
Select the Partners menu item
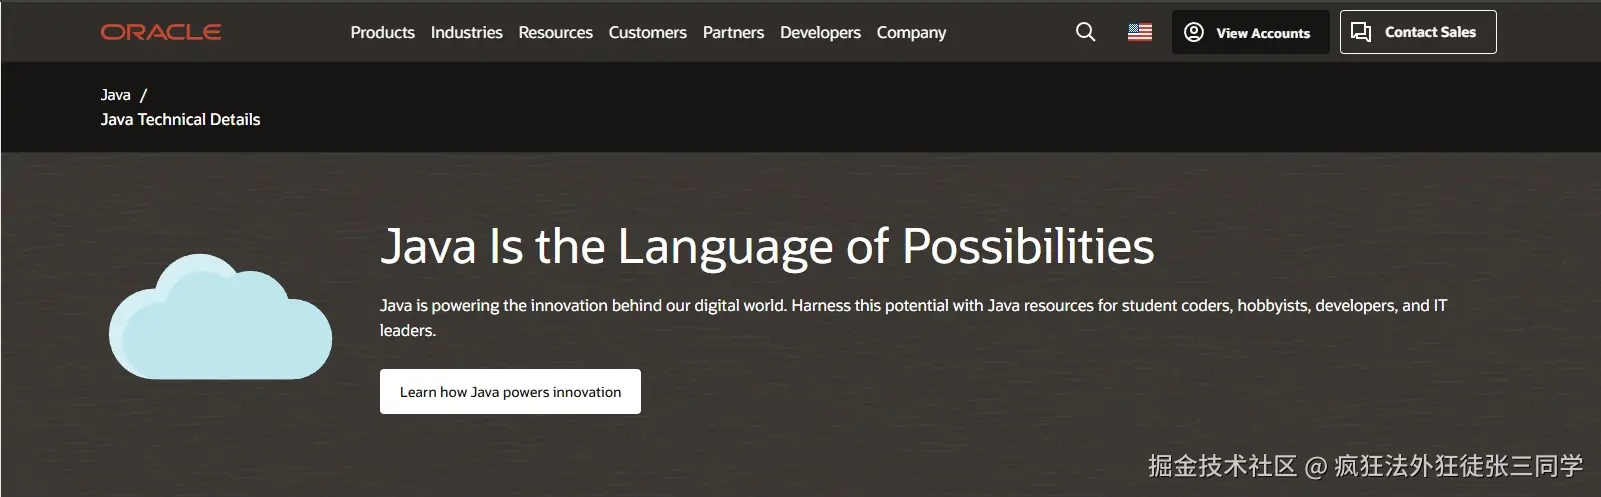click(x=733, y=32)
